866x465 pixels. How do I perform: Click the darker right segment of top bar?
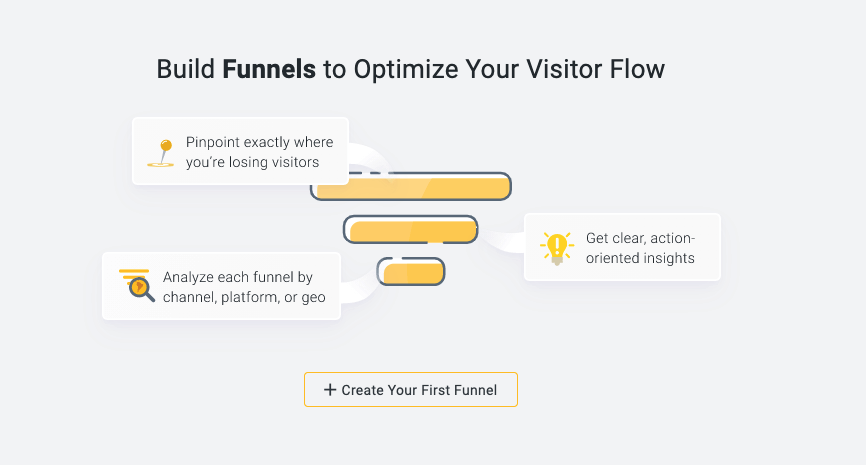coord(470,187)
